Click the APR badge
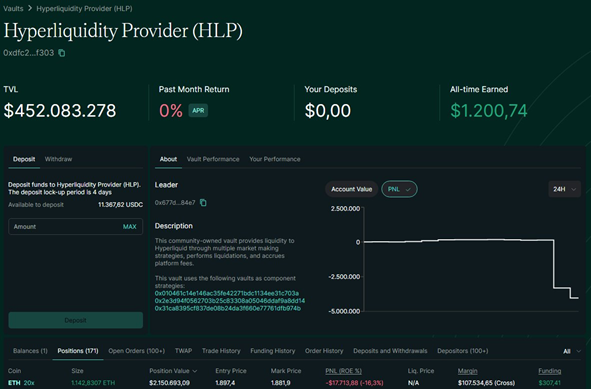Image resolution: width=591 pixels, height=389 pixels. coord(198,110)
